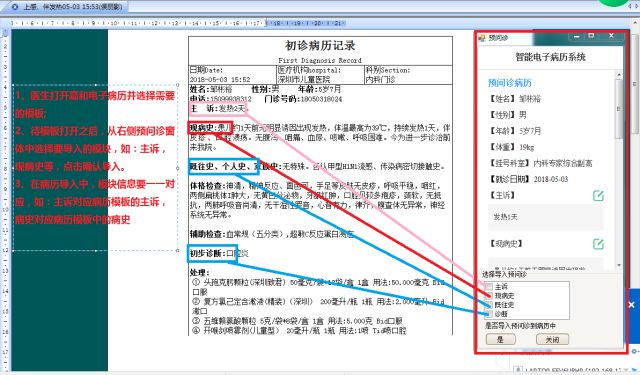Open the 预问诊病历 heading link
Screen dimensions: 640x375
(x=510, y=83)
